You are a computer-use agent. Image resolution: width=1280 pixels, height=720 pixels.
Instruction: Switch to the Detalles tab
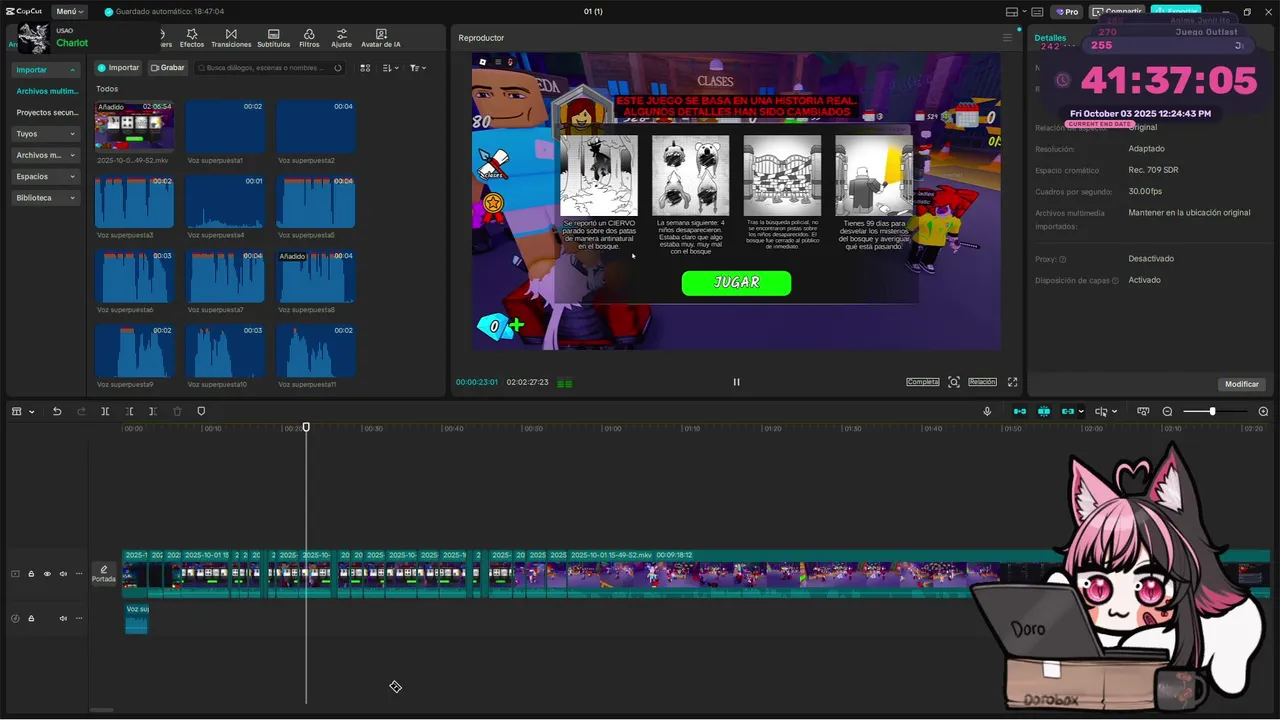point(1050,38)
